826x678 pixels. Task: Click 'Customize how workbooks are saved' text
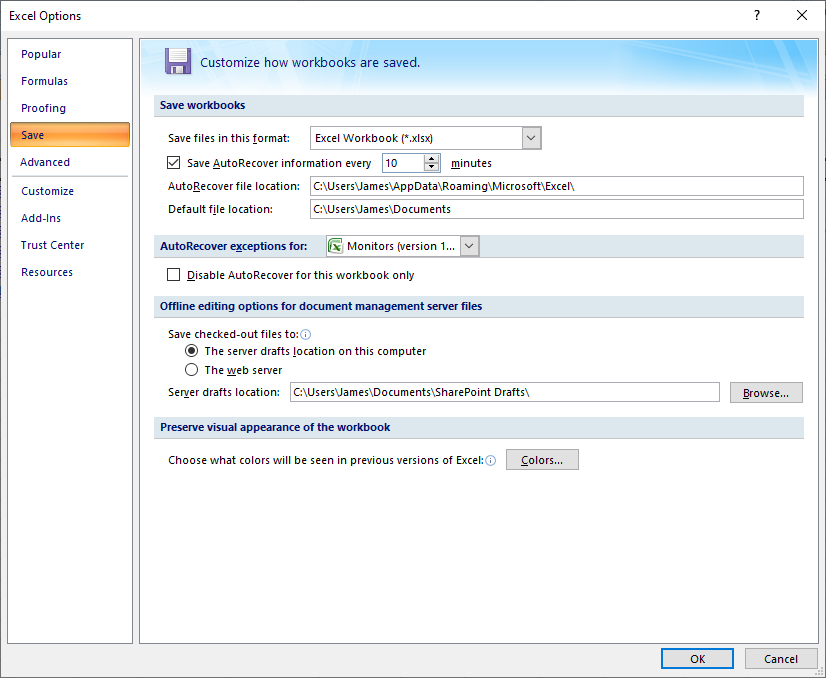[310, 63]
